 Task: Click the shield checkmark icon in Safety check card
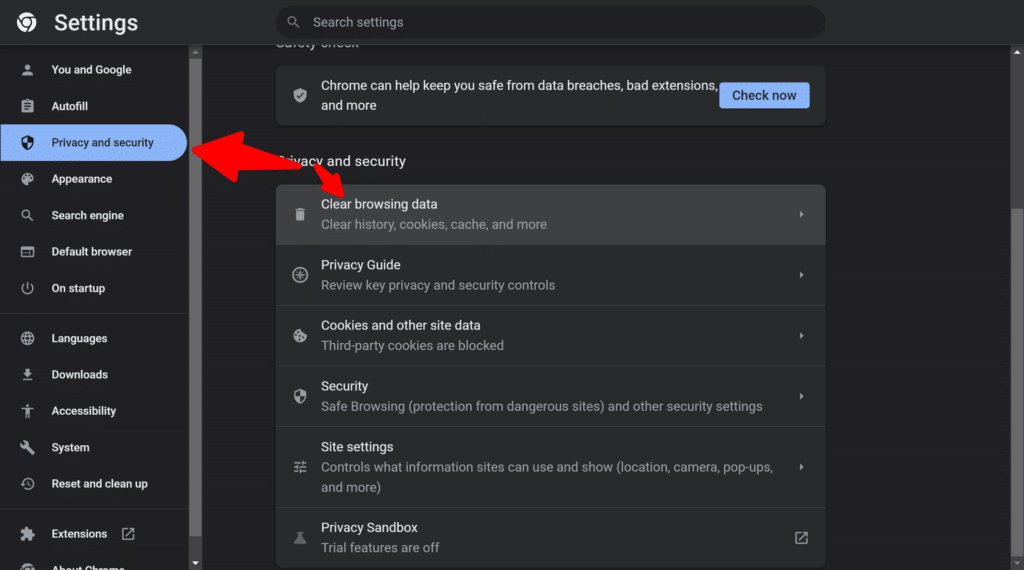point(300,95)
